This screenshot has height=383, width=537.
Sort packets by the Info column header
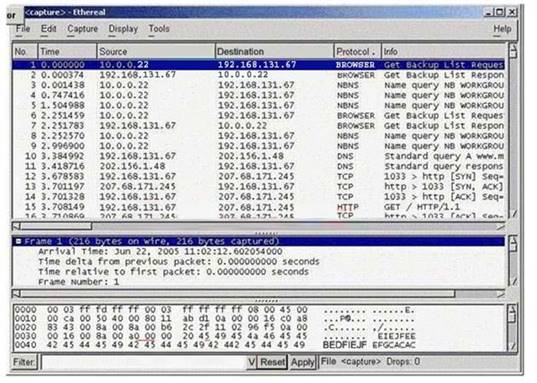[443, 51]
